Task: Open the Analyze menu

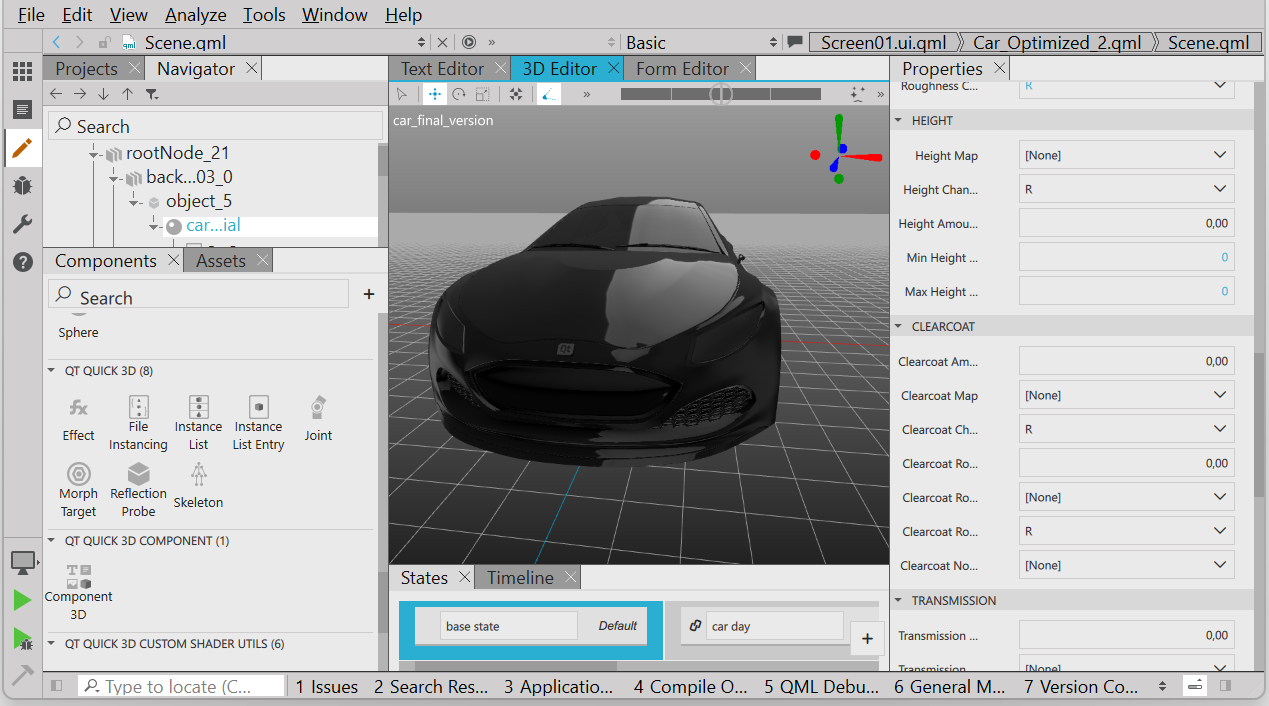Action: 195,14
